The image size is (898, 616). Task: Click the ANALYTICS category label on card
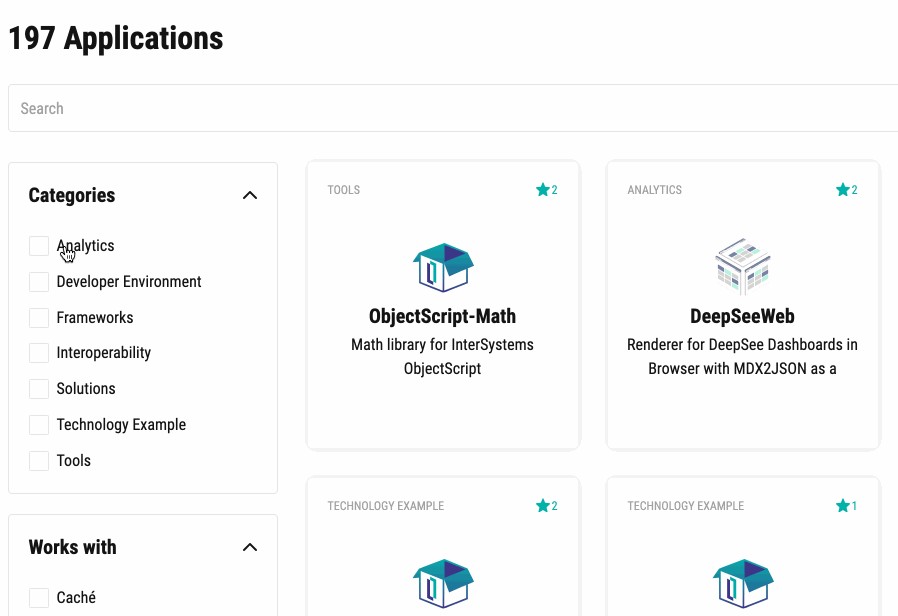pyautogui.click(x=654, y=190)
